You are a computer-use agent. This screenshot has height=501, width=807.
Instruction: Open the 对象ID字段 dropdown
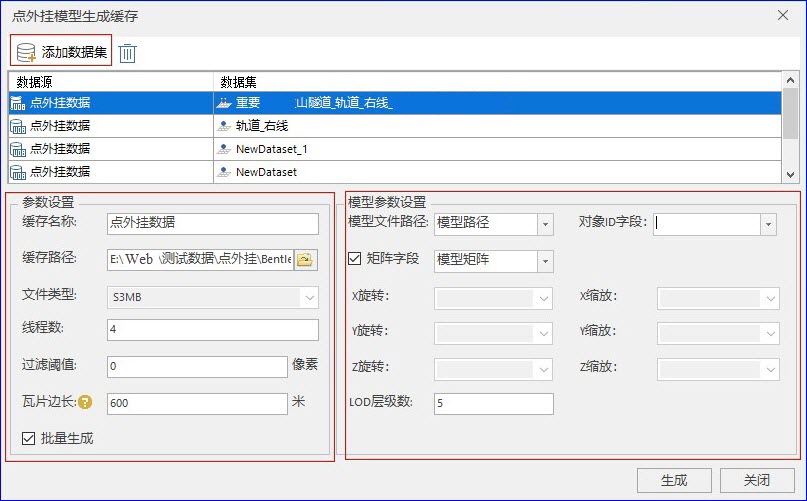pos(768,224)
